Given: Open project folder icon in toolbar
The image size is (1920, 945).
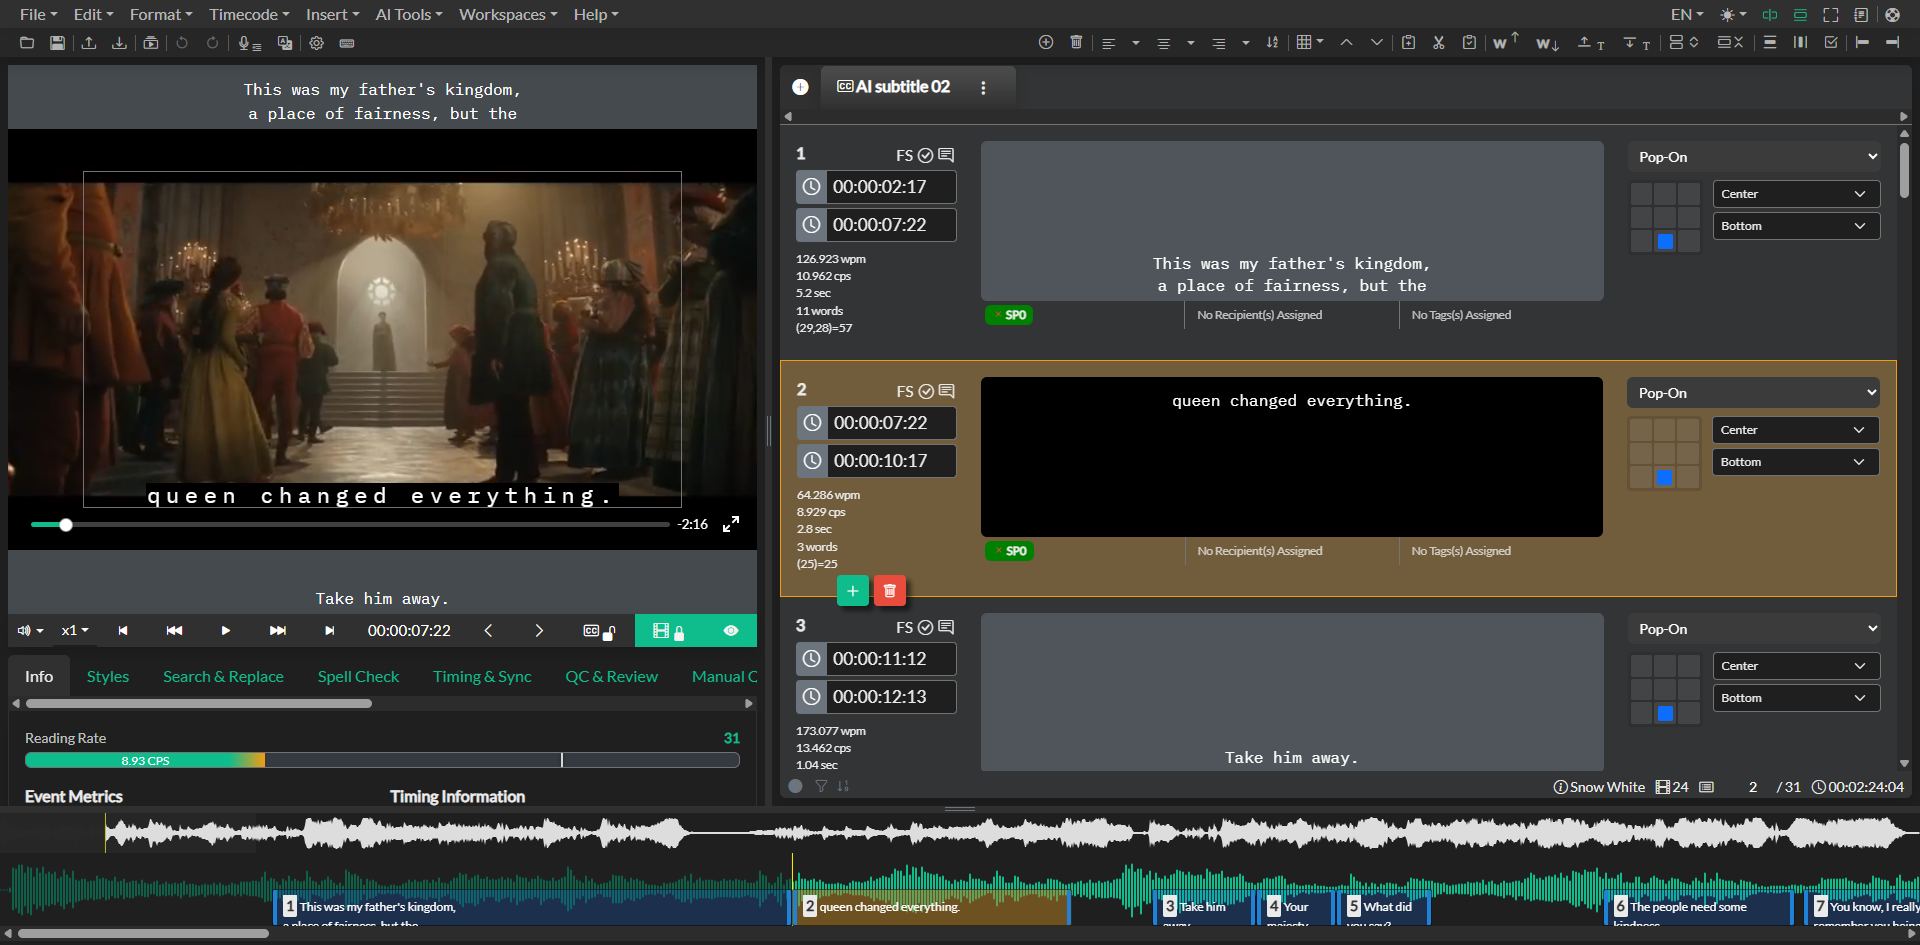Looking at the screenshot, I should pyautogui.click(x=27, y=43).
